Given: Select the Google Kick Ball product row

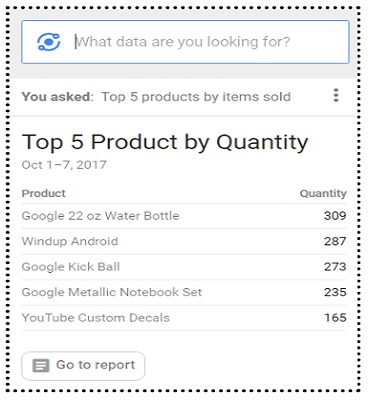Looking at the screenshot, I should pyautogui.click(x=184, y=267).
